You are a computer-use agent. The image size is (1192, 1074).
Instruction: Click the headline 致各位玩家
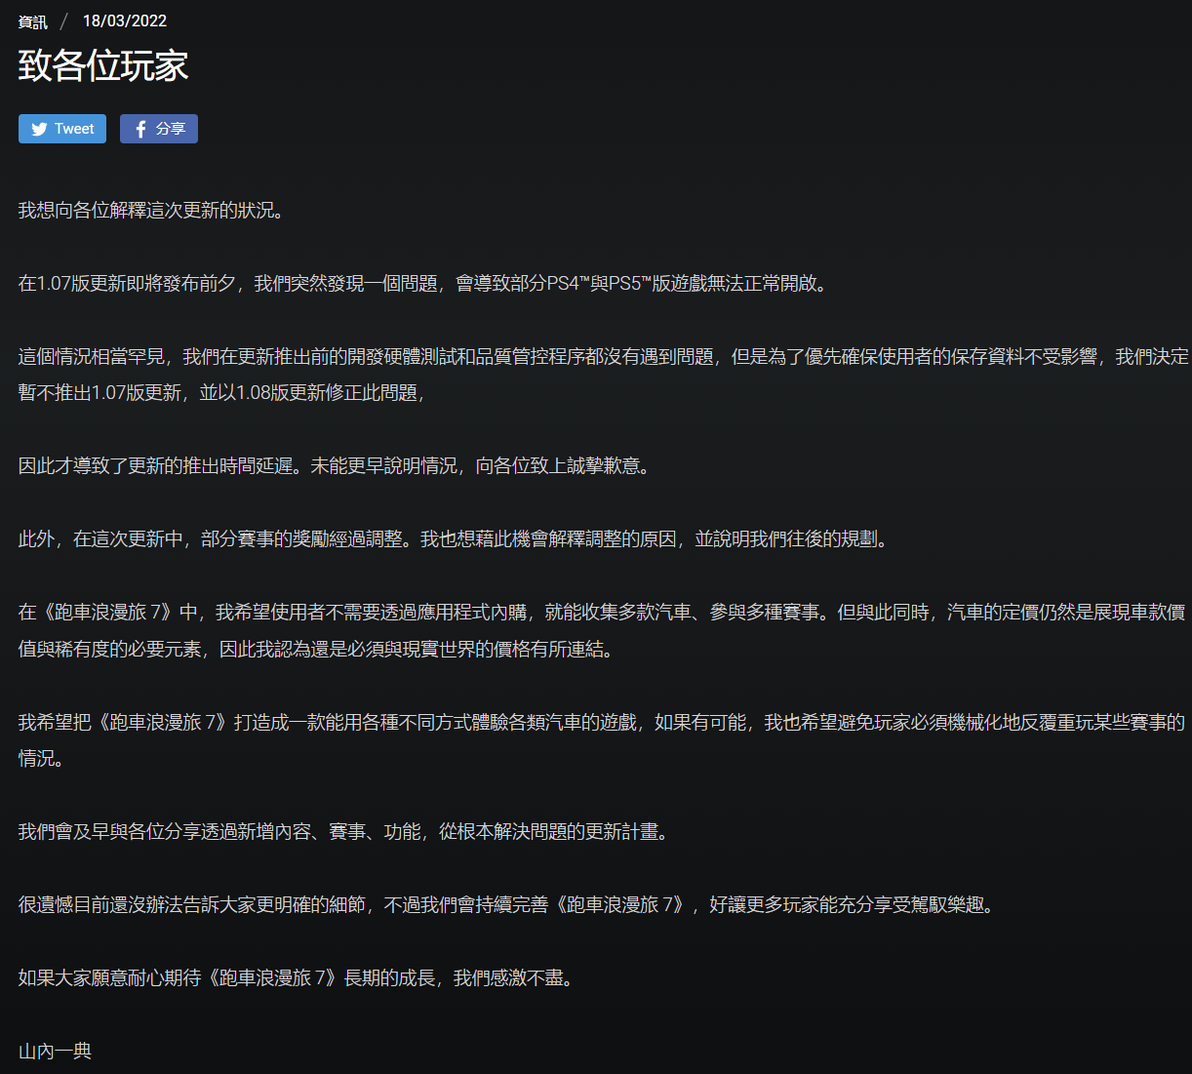click(x=103, y=65)
